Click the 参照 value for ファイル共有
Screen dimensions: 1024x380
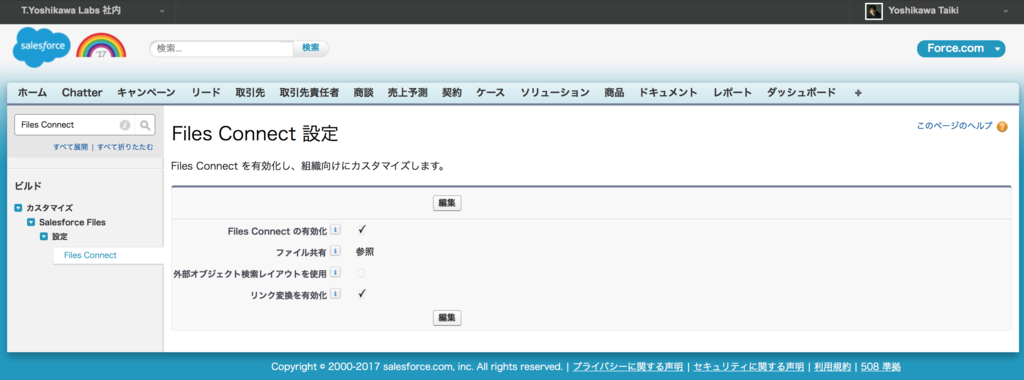pos(365,251)
